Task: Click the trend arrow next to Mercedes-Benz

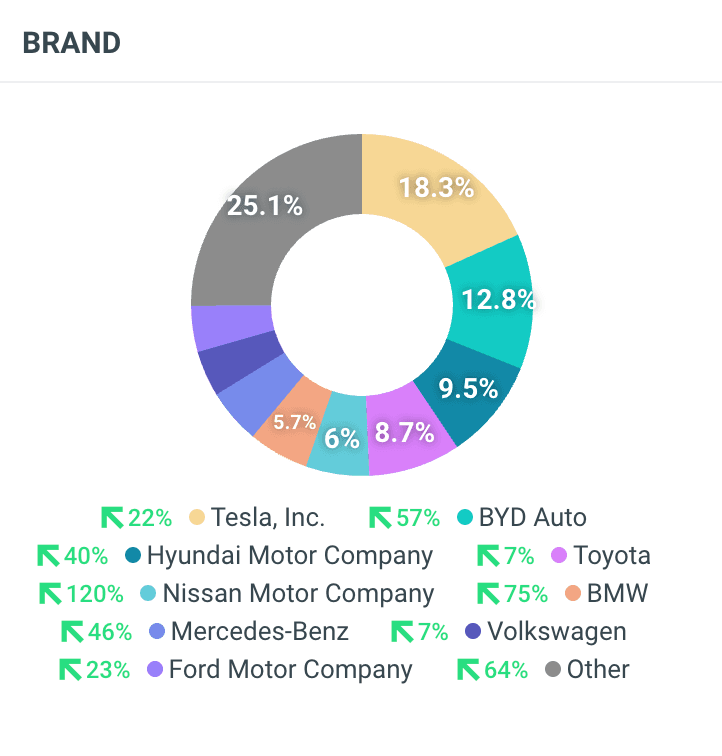Action: (72, 631)
